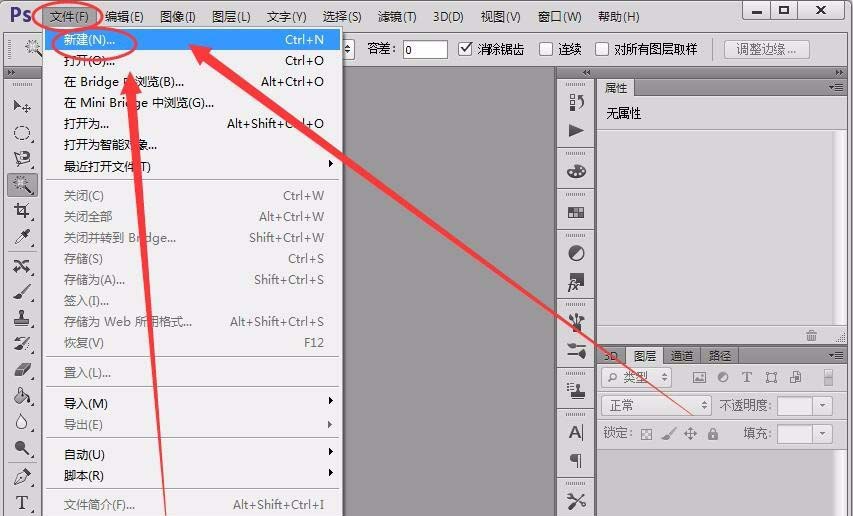This screenshot has width=853, height=516.
Task: Open the layers panel flyout menu
Action: coord(837,355)
